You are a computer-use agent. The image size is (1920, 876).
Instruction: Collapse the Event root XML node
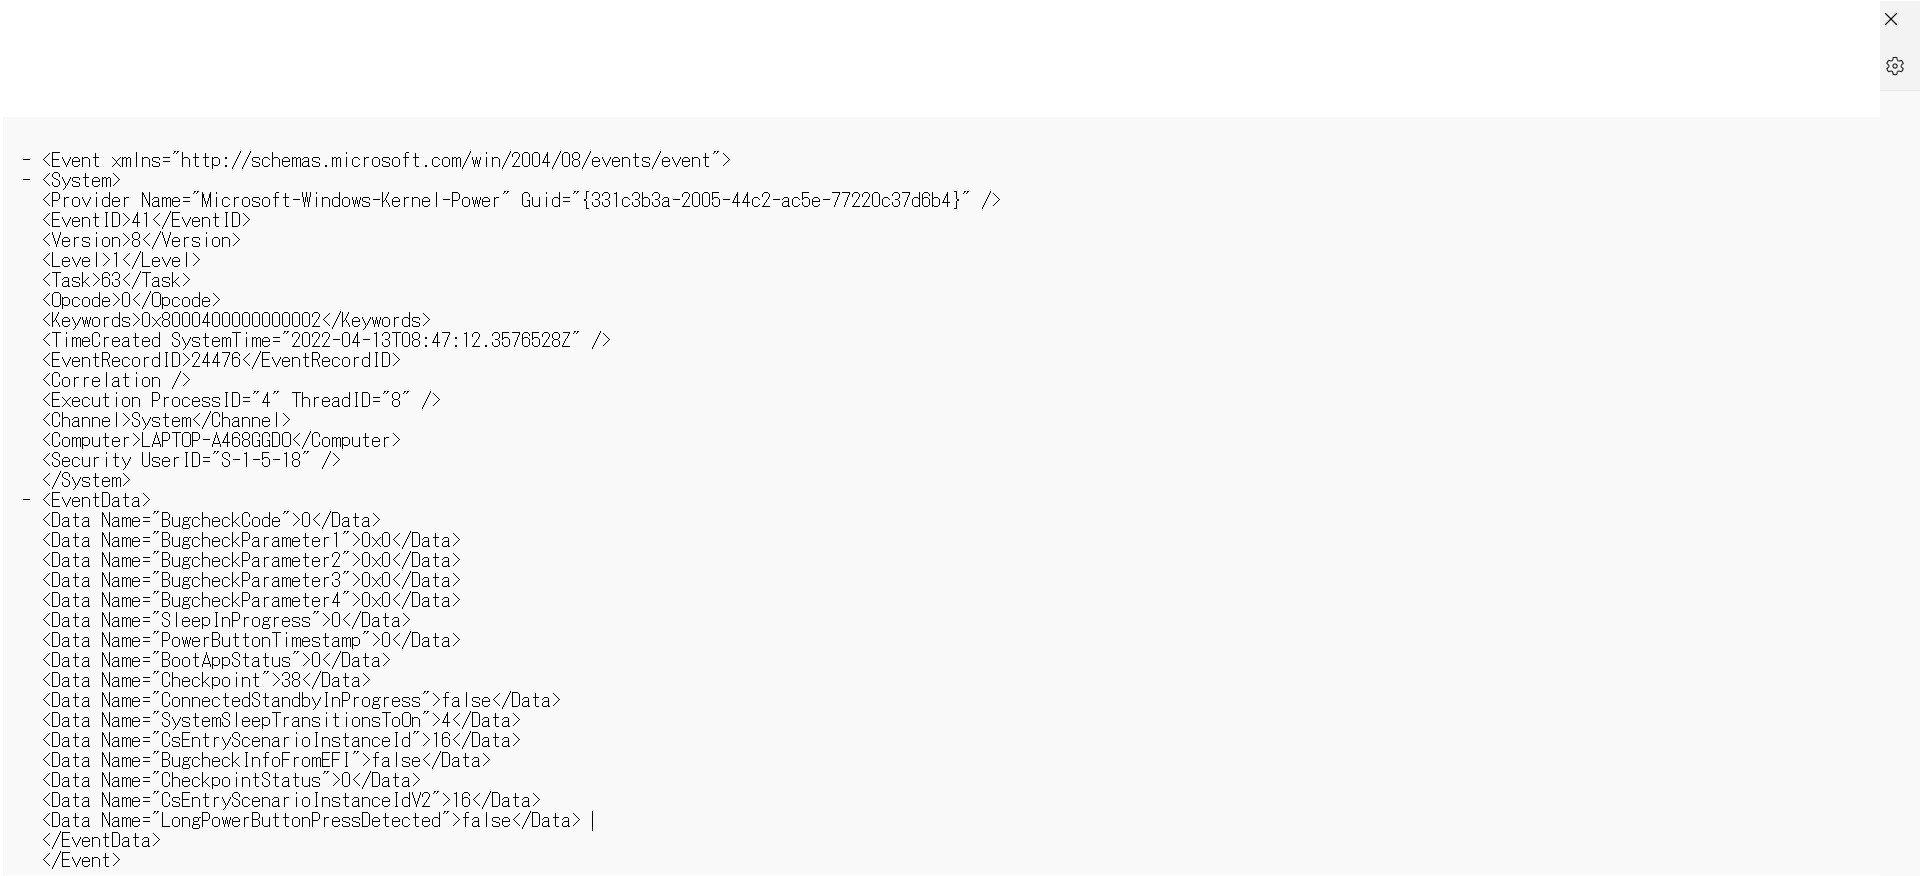coord(26,160)
